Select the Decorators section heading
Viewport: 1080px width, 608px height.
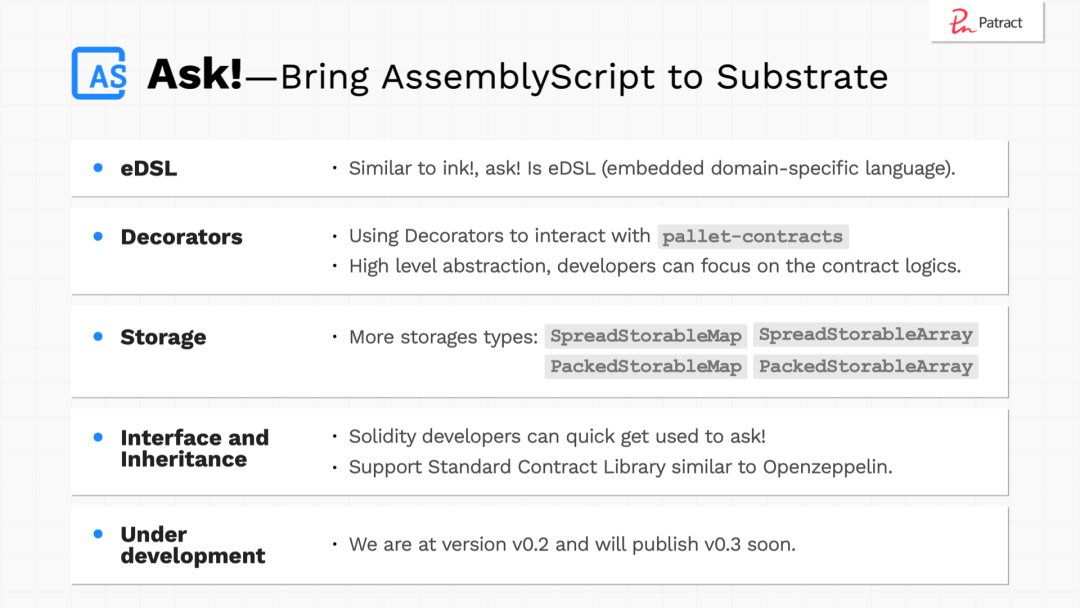click(x=181, y=237)
